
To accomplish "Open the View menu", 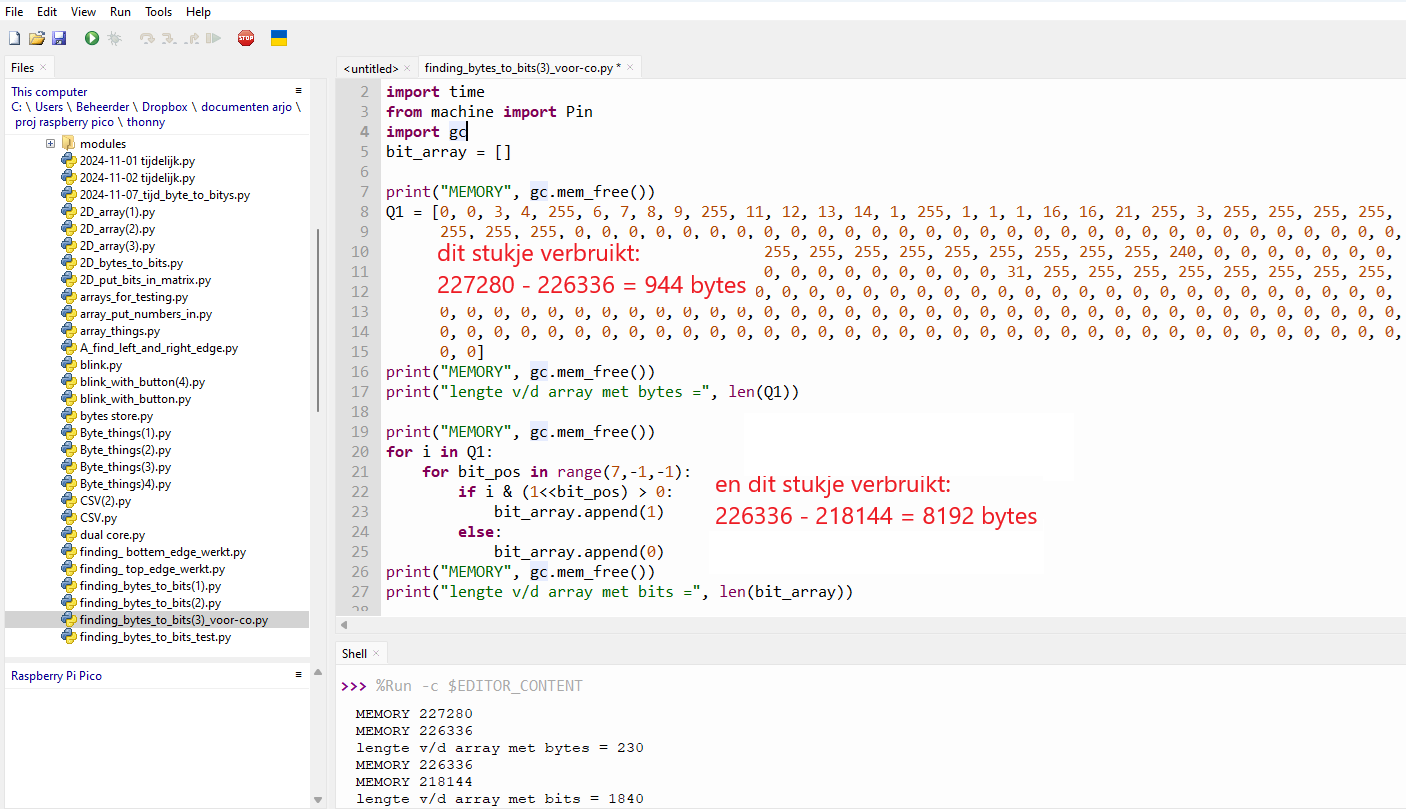I will (83, 12).
